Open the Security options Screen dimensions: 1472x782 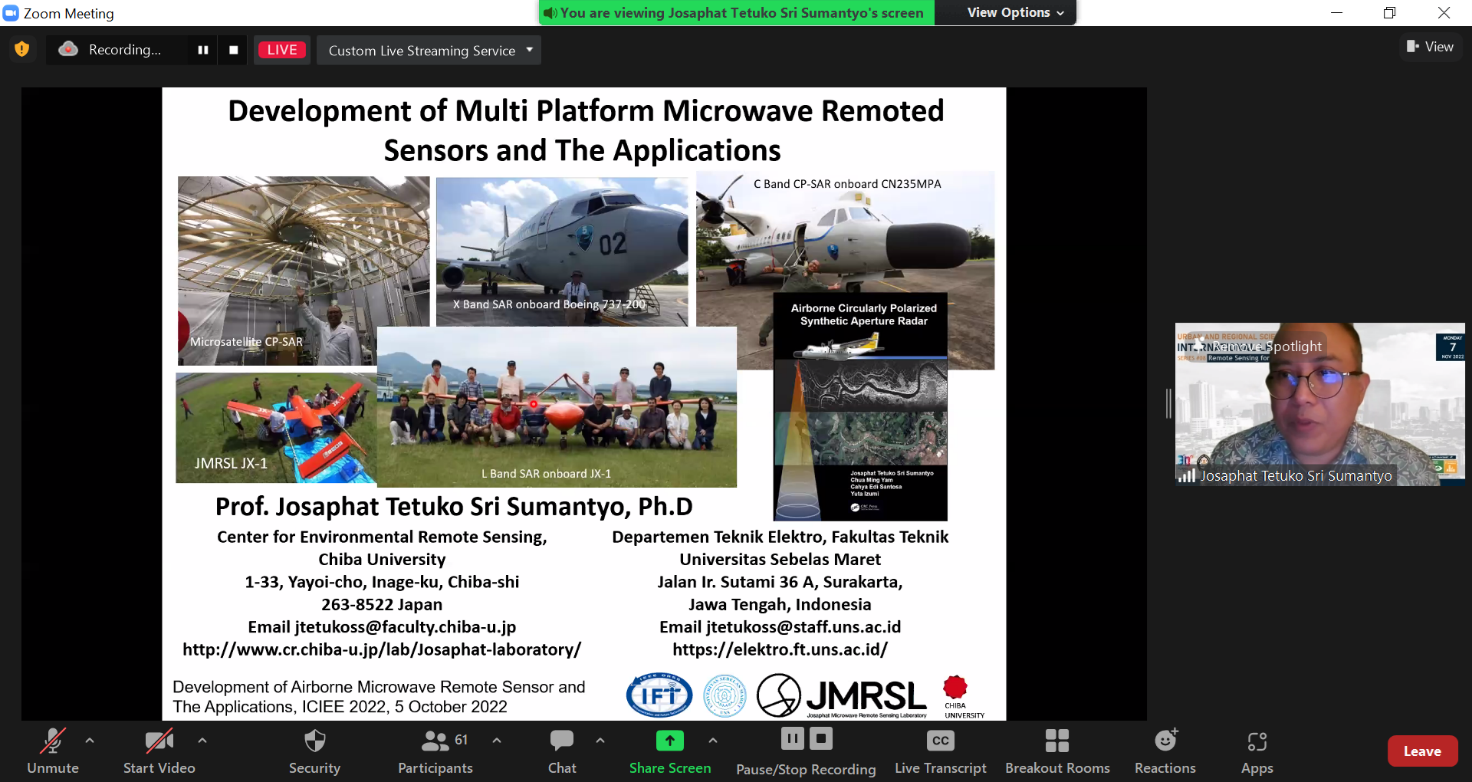314,751
